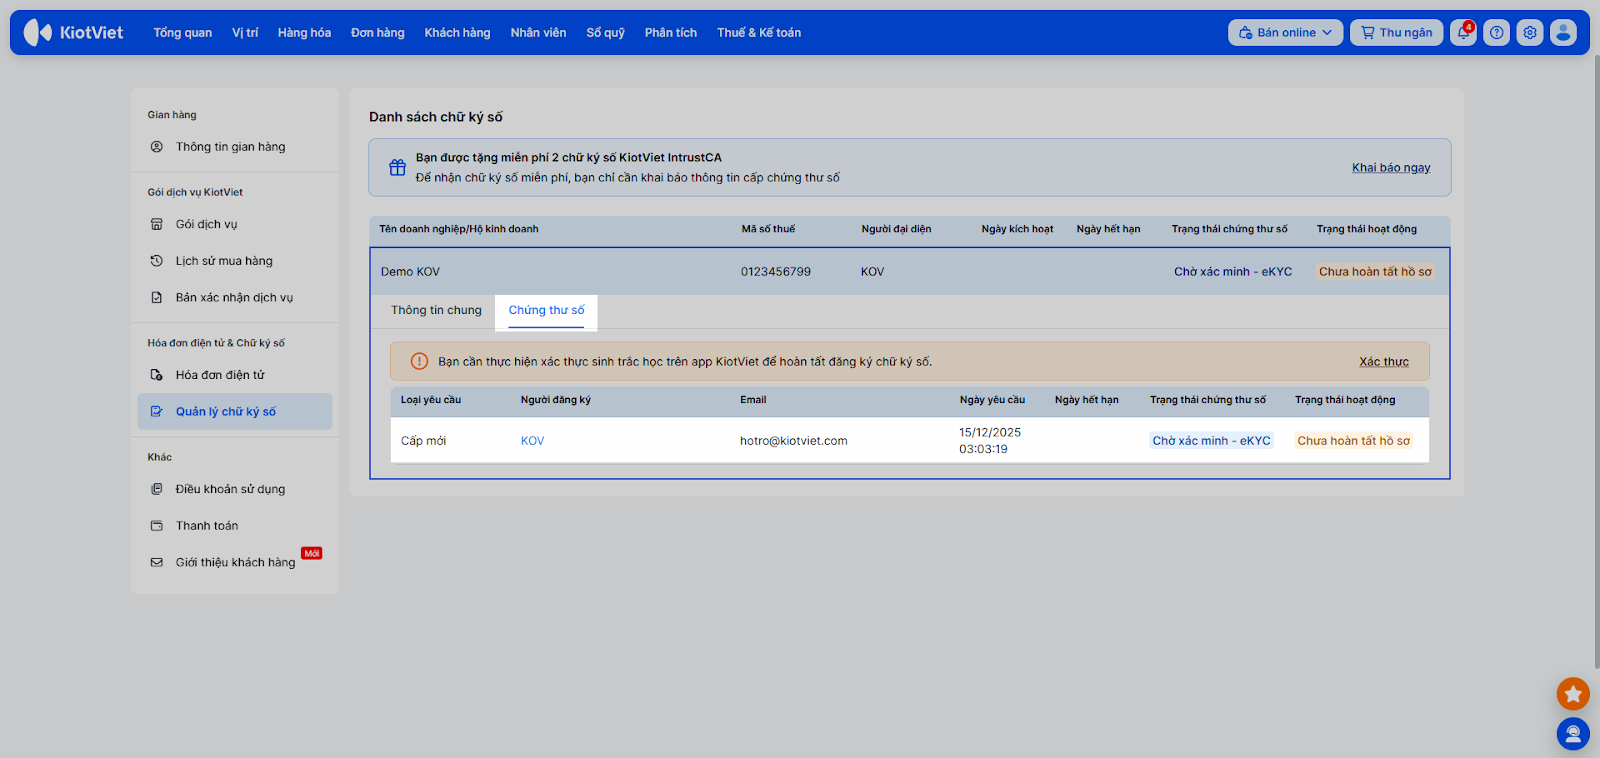This screenshot has width=1600, height=758.
Task: Click the Giới thiệu khách hàng envelope icon
Action: point(157,562)
